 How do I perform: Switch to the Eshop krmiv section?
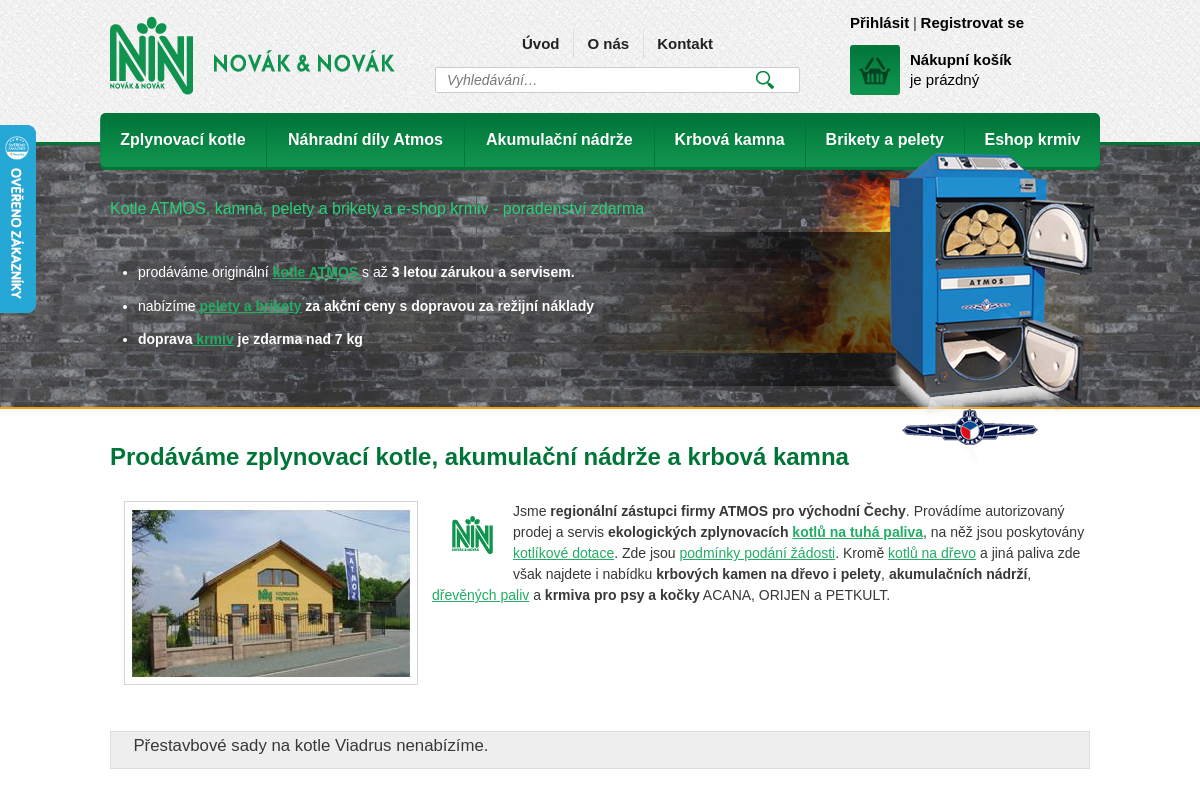tap(1031, 139)
